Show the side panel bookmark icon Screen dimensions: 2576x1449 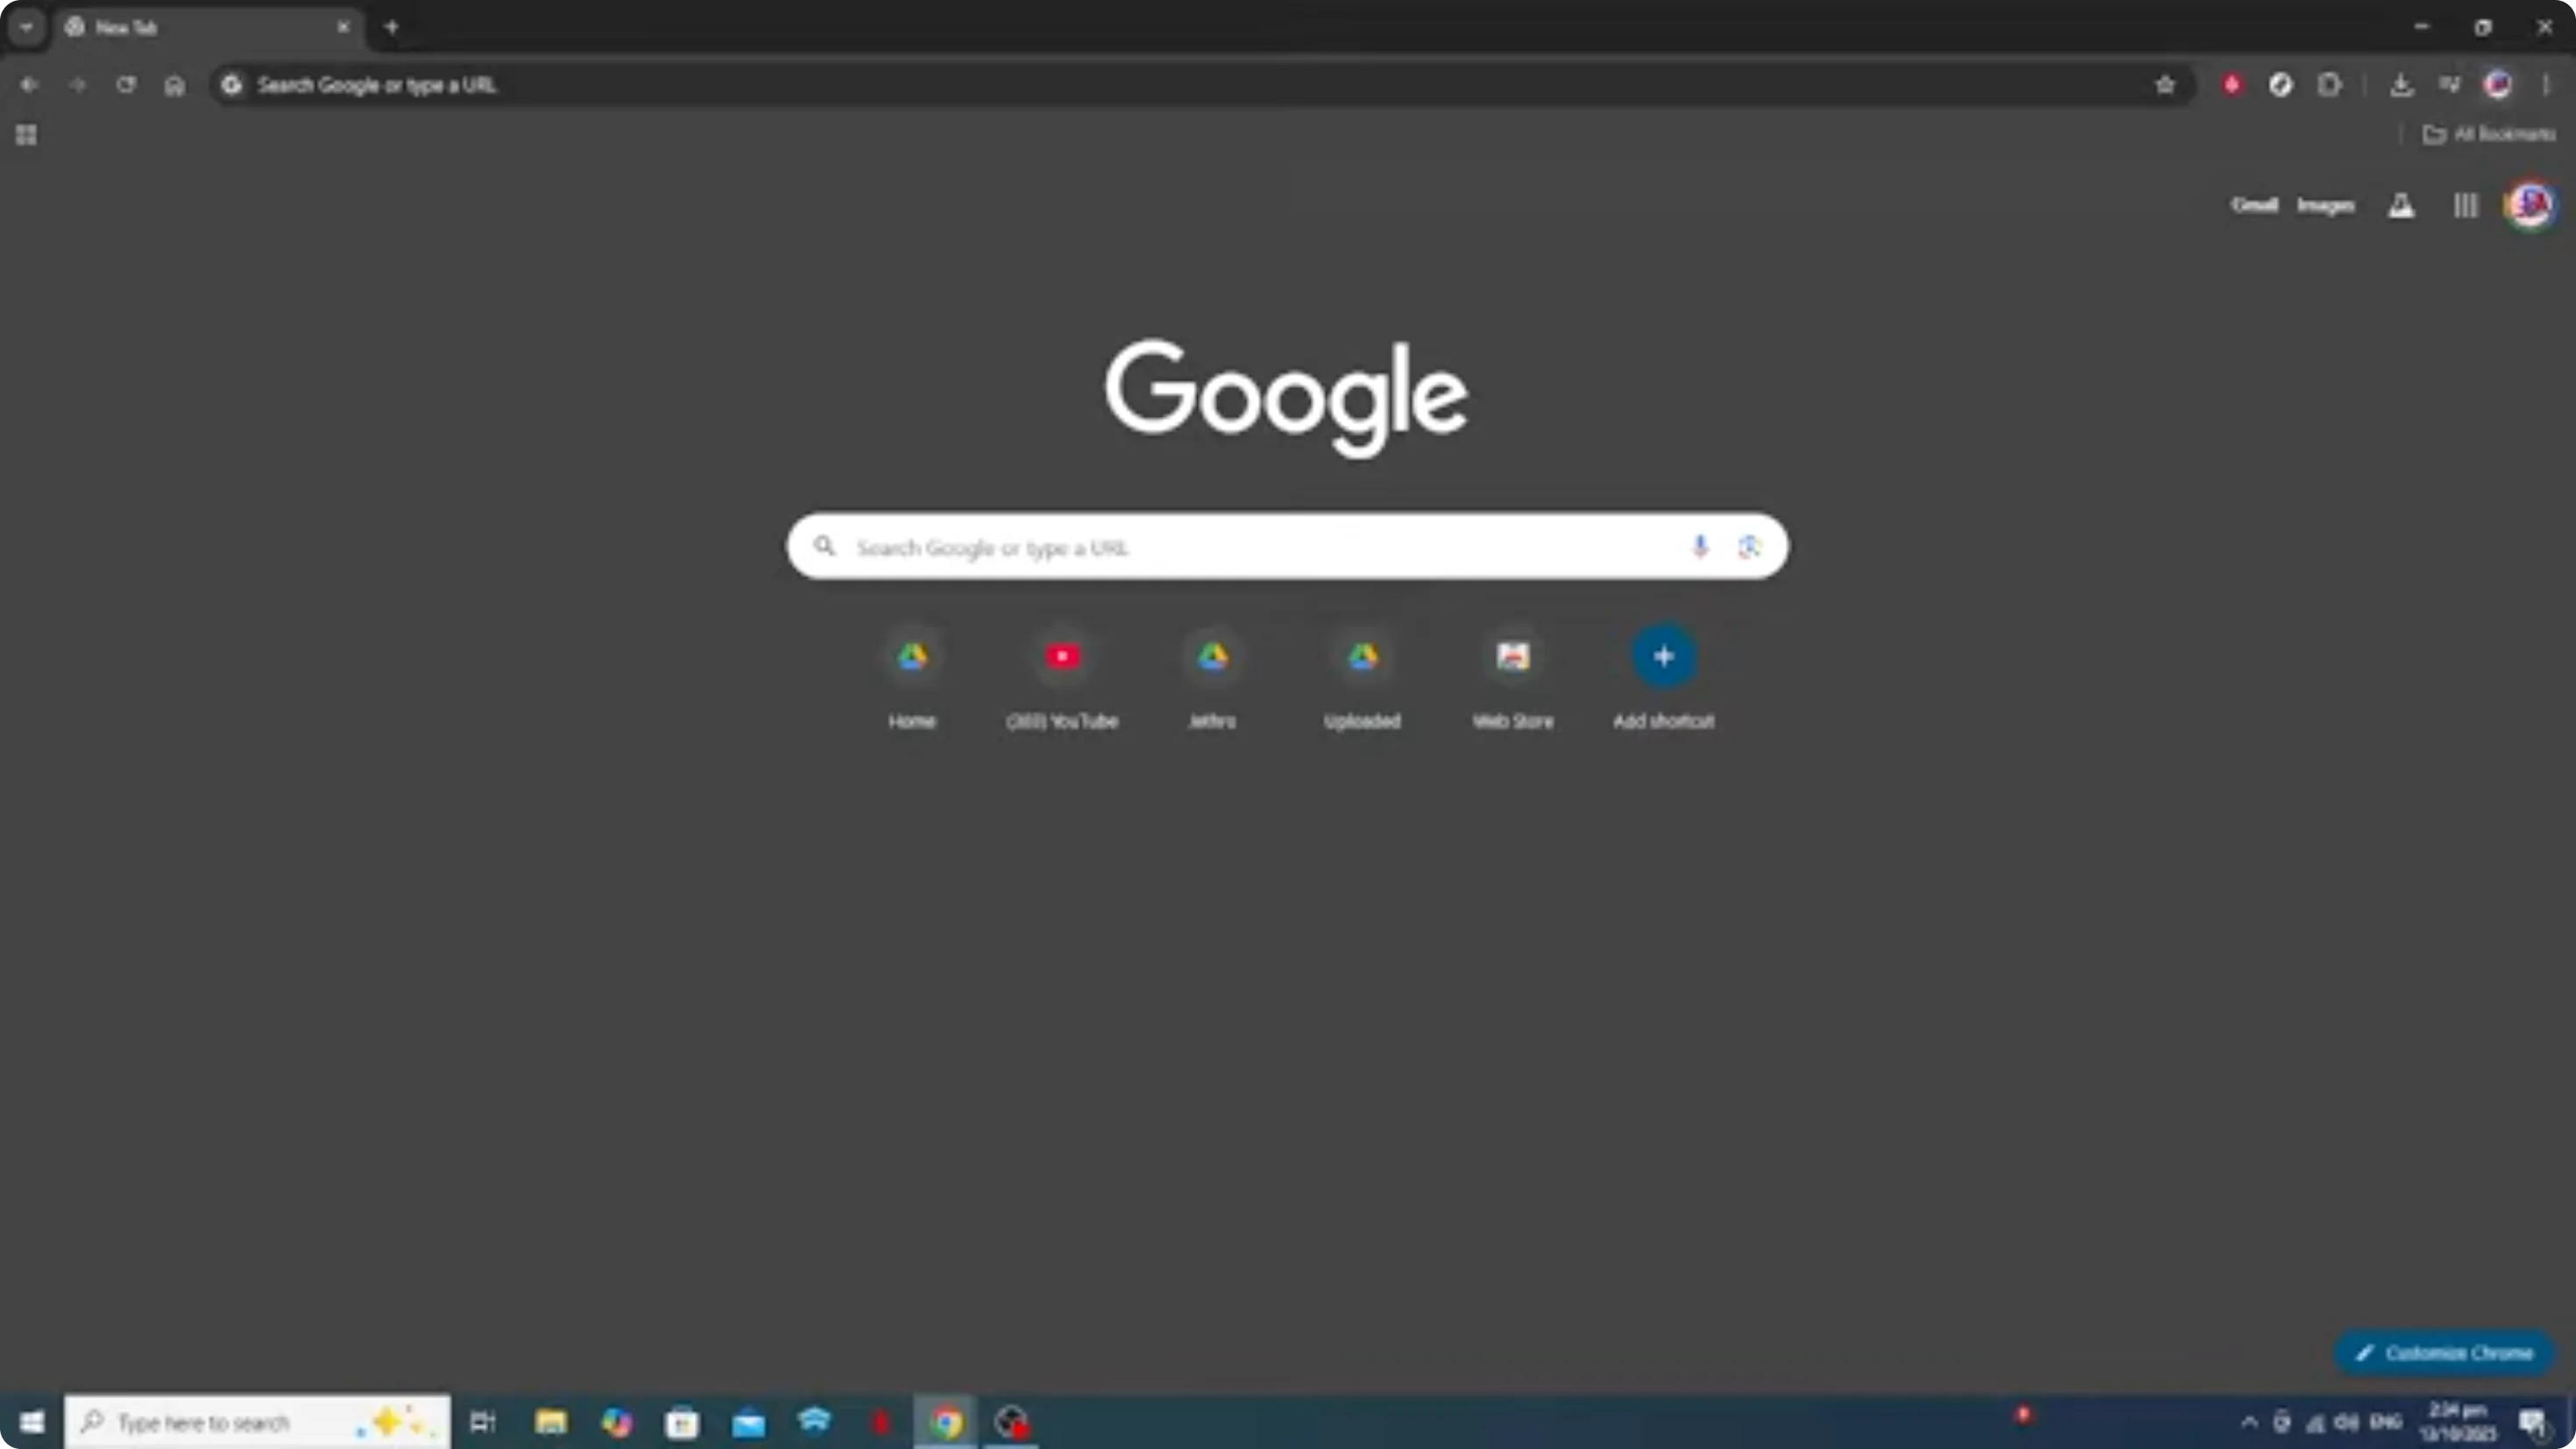pyautogui.click(x=2449, y=85)
